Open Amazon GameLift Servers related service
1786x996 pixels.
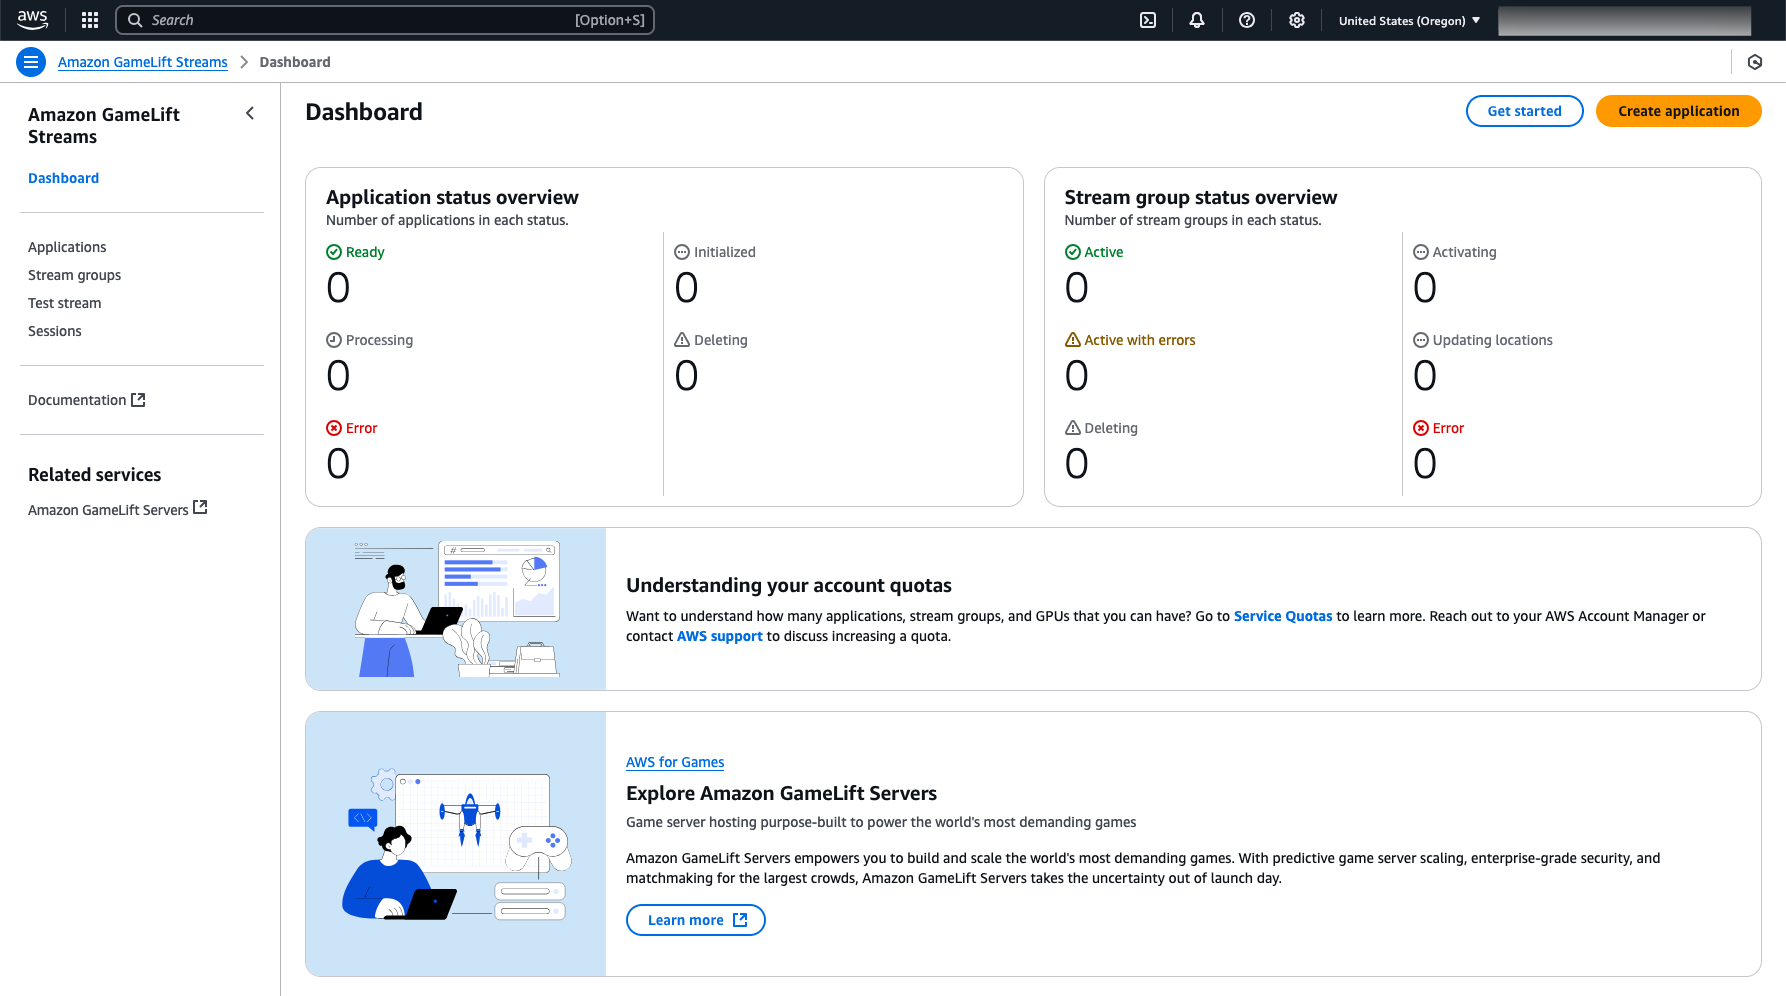pos(117,509)
